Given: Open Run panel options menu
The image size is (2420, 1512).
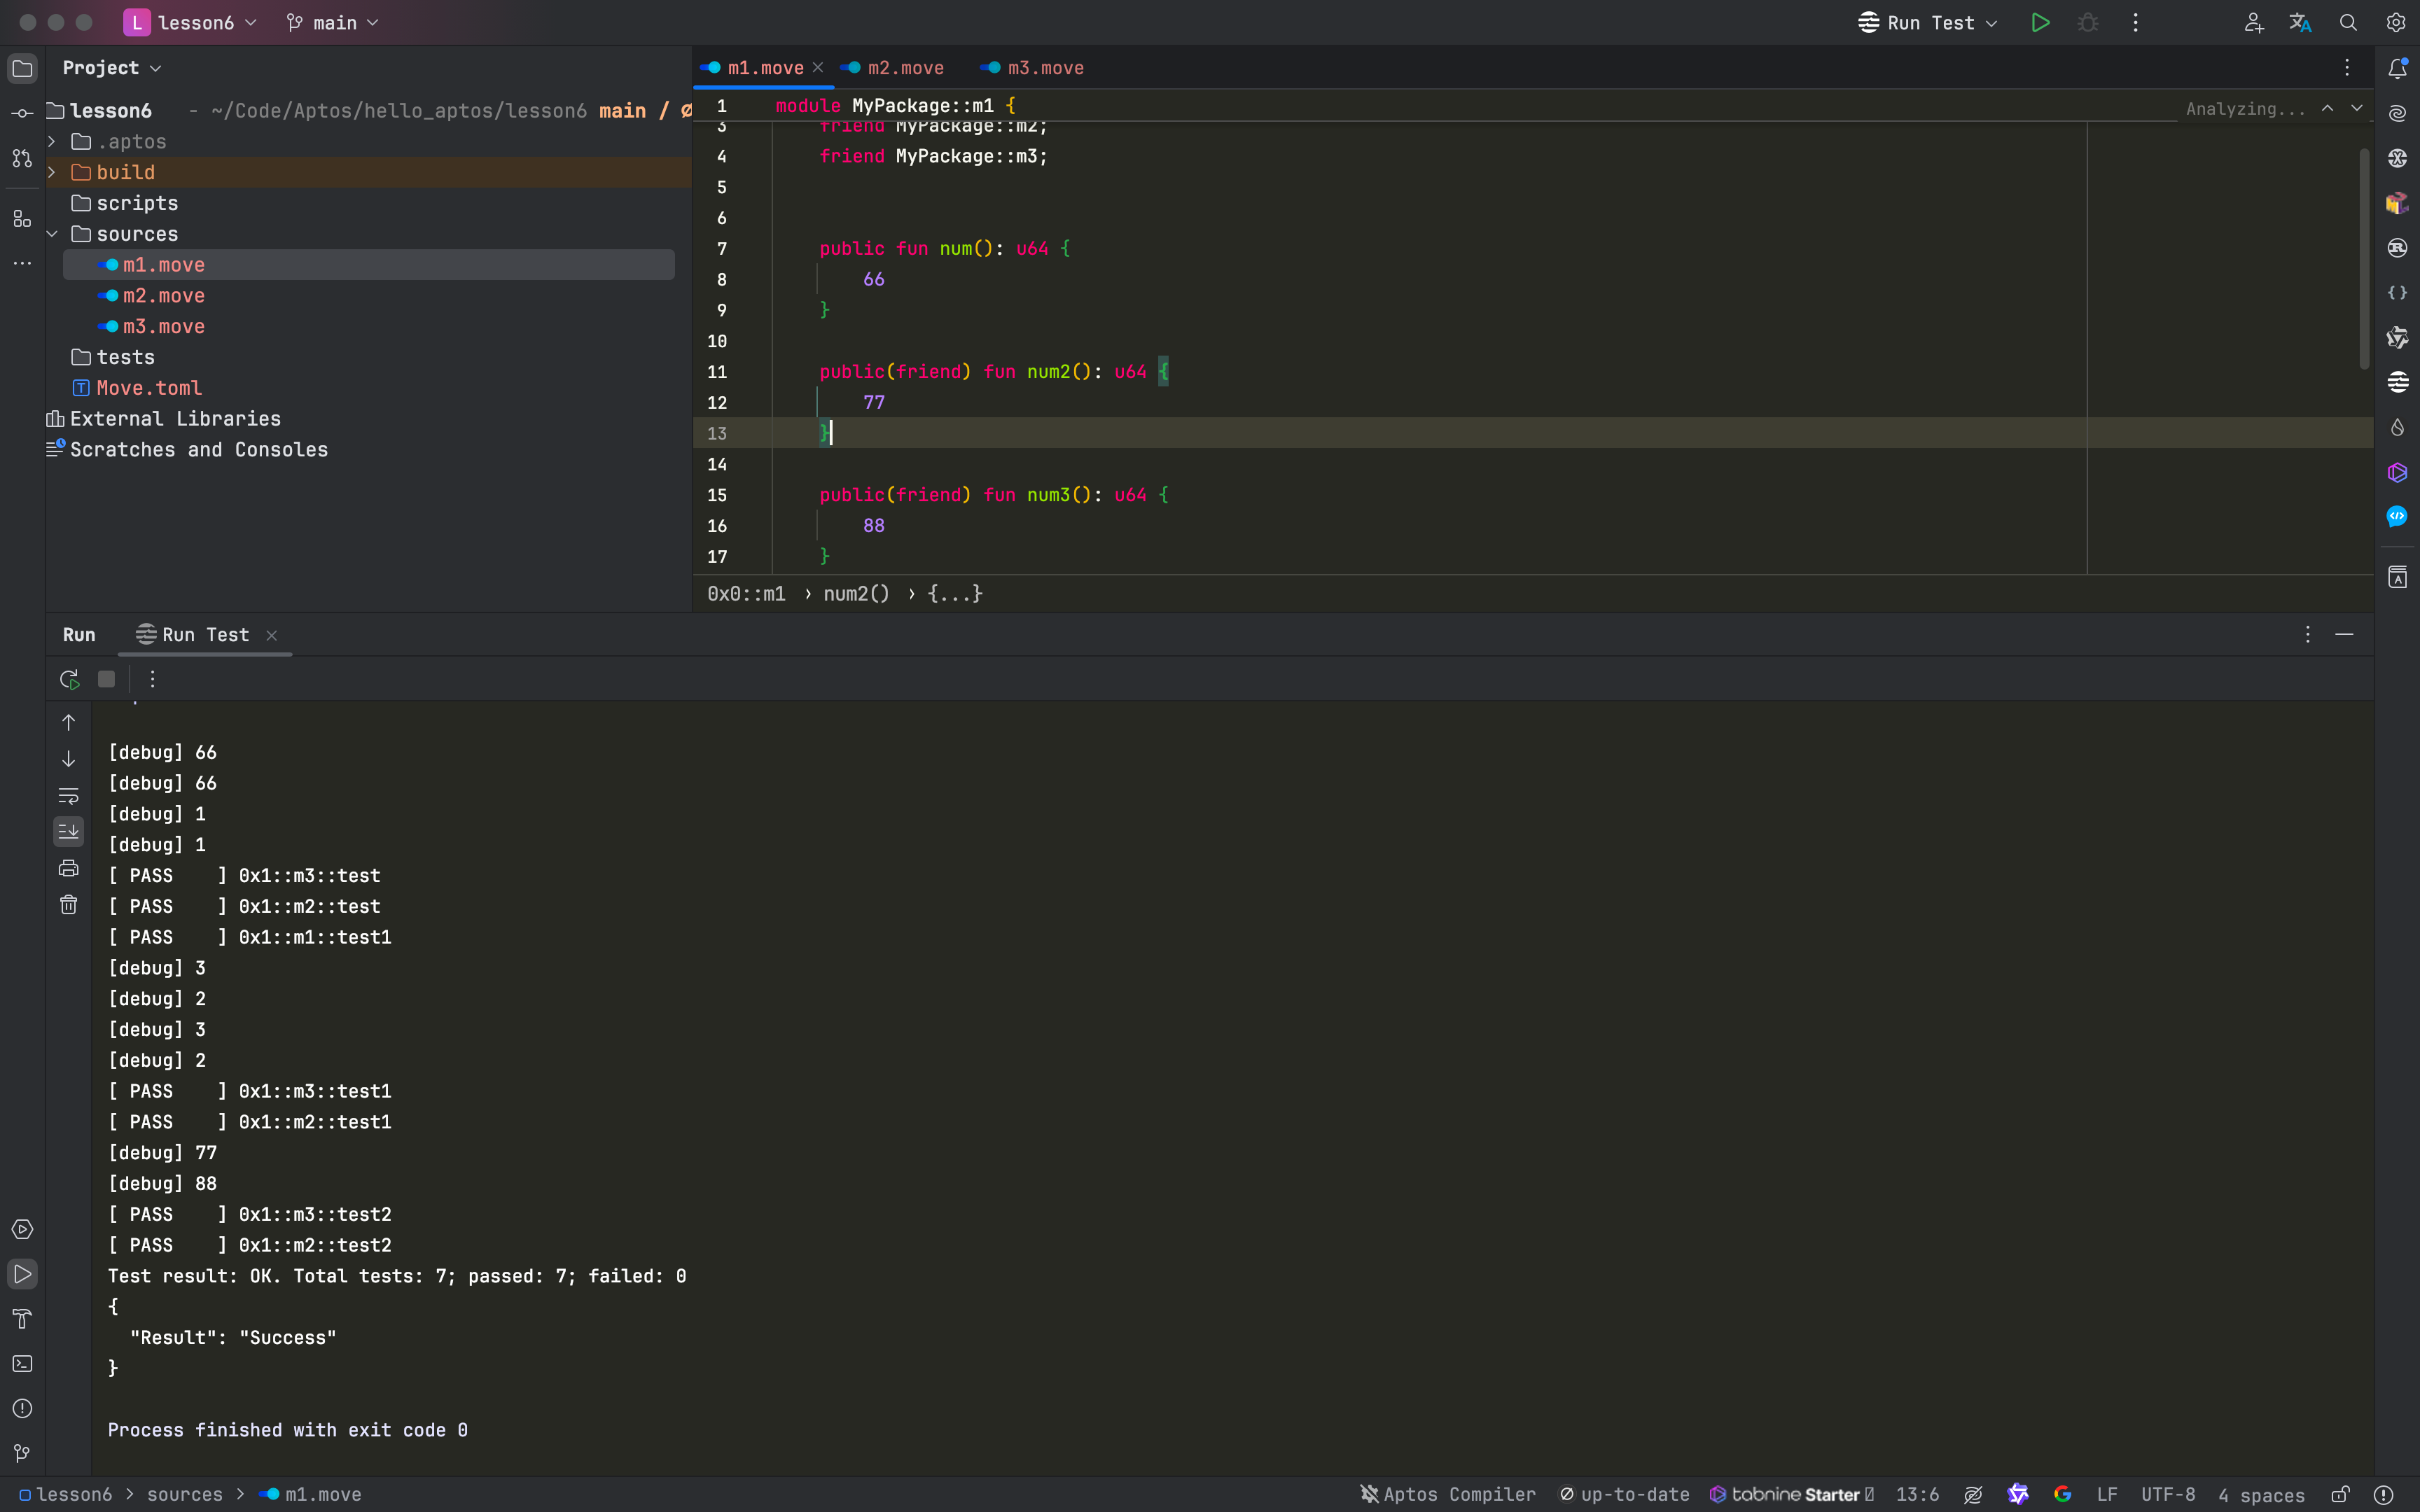Looking at the screenshot, I should click(2308, 634).
